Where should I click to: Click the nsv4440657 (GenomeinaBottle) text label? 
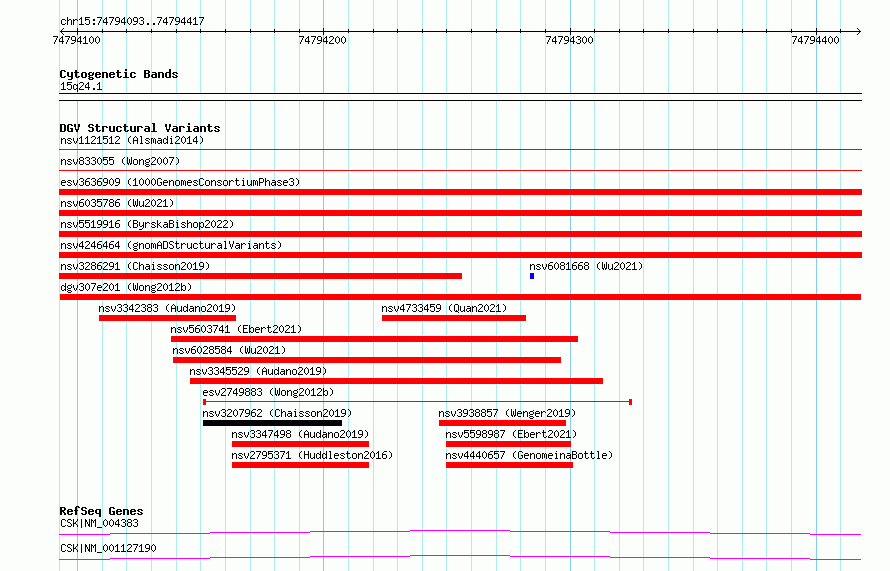(529, 455)
